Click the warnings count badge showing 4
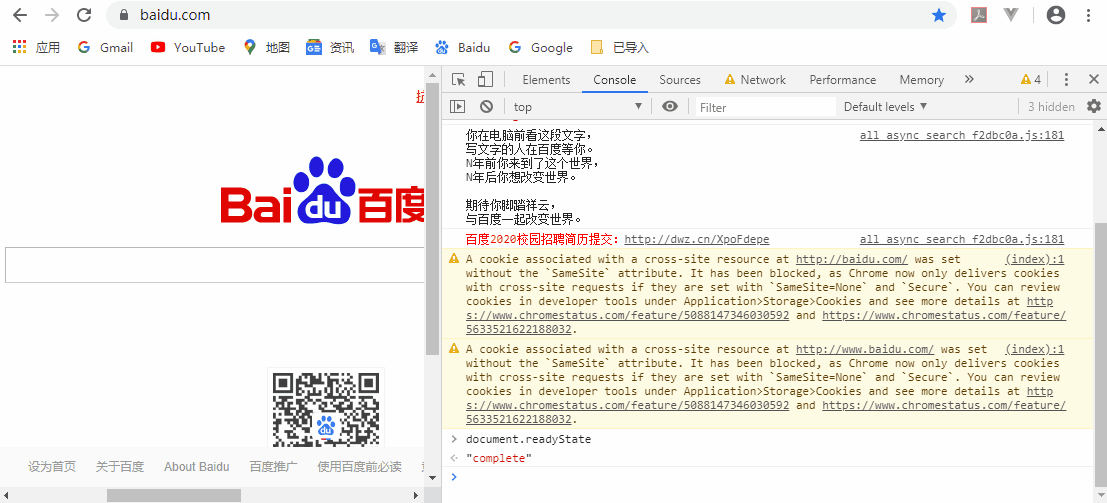Image resolution: width=1107 pixels, height=503 pixels. [1031, 80]
